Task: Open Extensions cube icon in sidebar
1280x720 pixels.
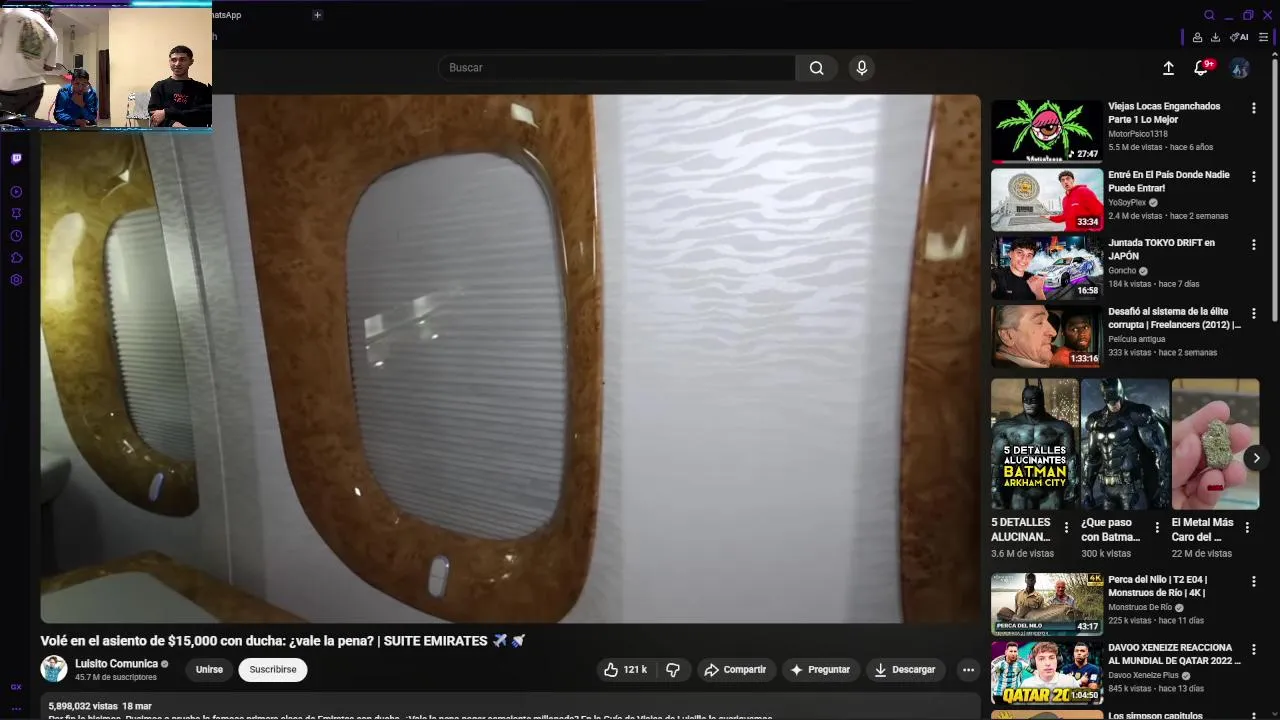Action: click(16, 258)
